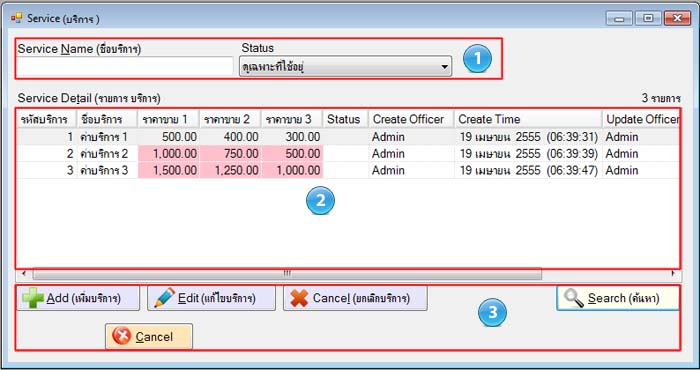Click the Search (ค้นหา) button

point(617,298)
